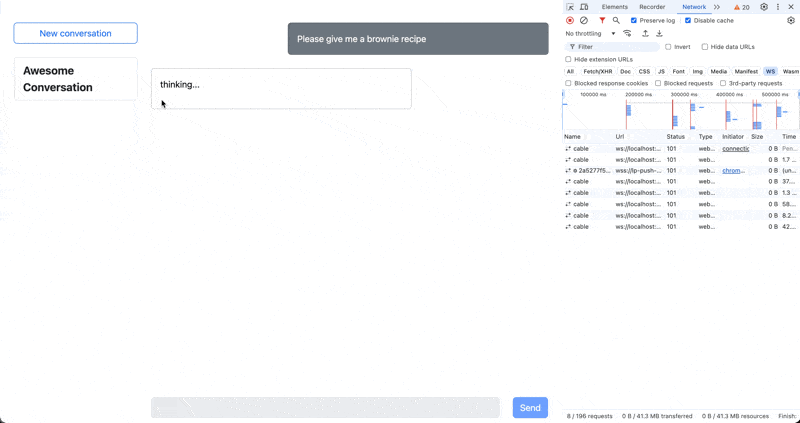
Task: Open the network search magnifier icon
Action: click(x=616, y=20)
